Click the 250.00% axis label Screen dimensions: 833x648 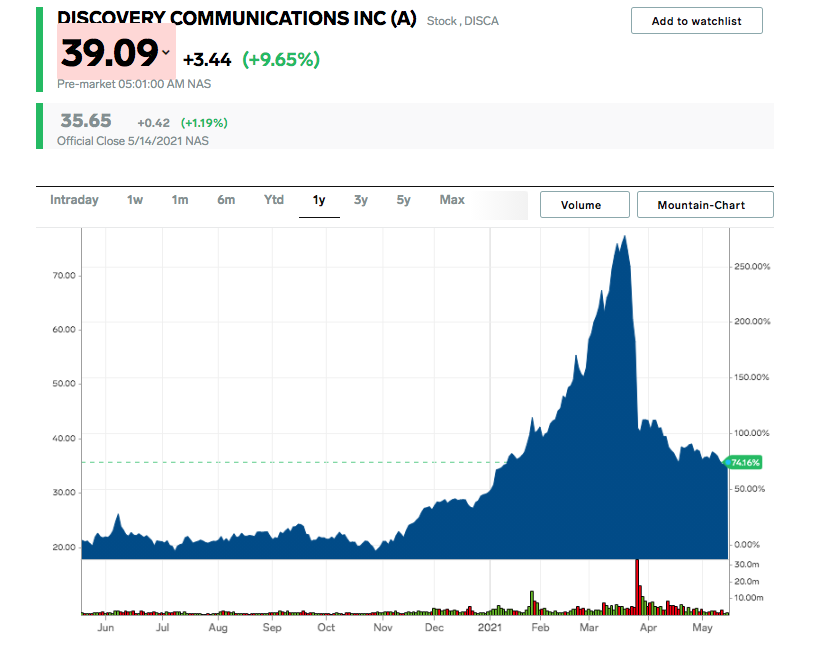(752, 266)
